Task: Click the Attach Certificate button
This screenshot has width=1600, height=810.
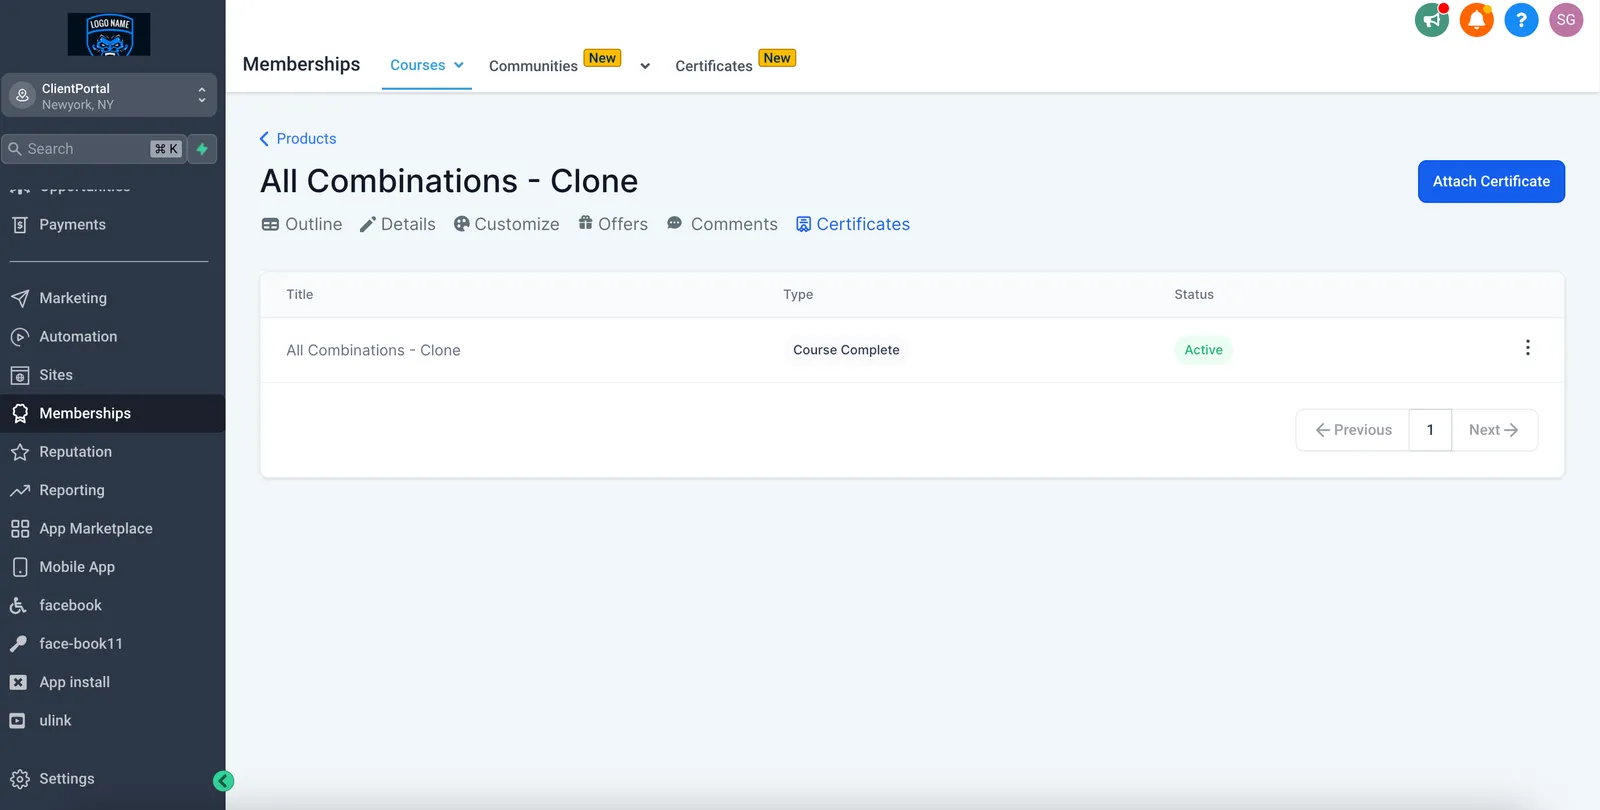Action: (x=1491, y=181)
